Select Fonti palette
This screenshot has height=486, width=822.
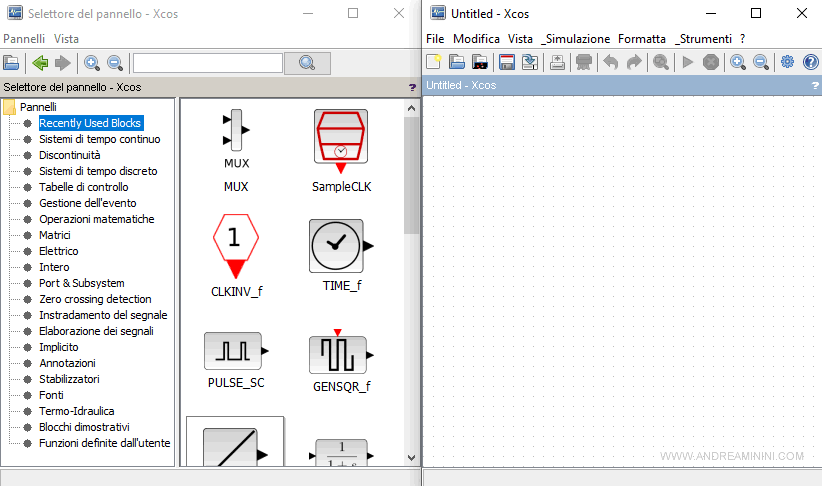point(51,395)
